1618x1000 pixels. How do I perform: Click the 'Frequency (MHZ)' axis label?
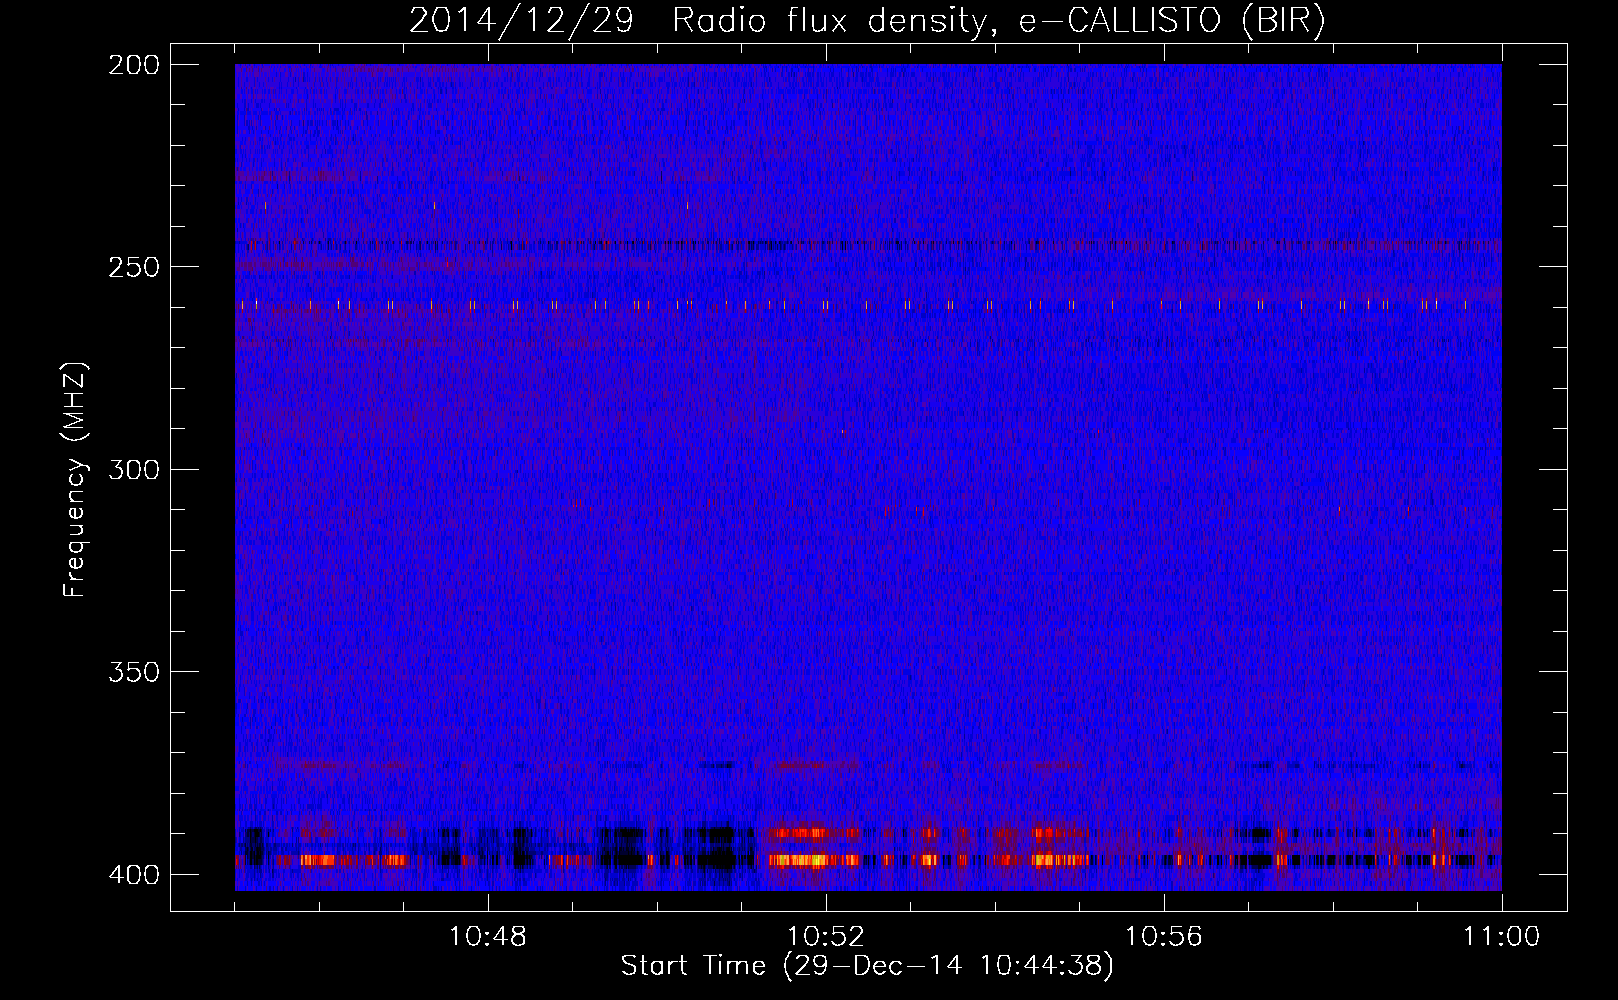pyautogui.click(x=75, y=479)
